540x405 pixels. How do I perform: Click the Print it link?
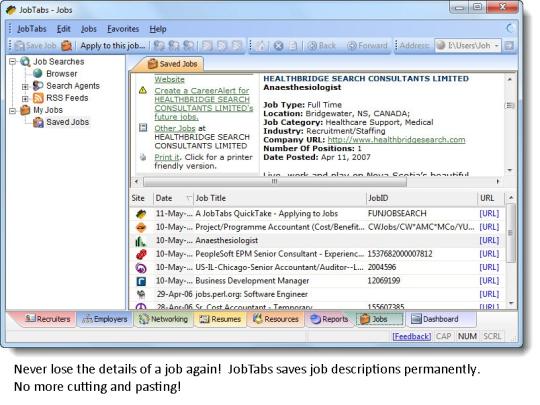(x=167, y=157)
